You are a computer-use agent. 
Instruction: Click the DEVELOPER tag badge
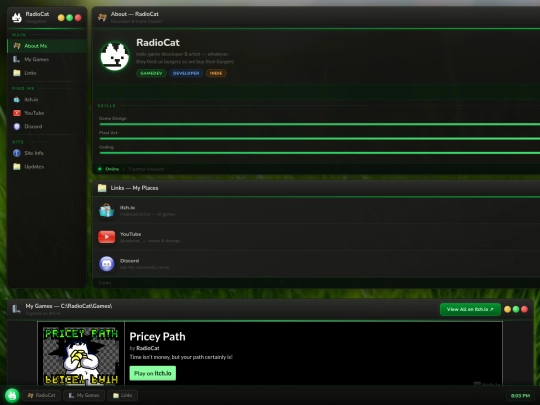click(x=186, y=73)
